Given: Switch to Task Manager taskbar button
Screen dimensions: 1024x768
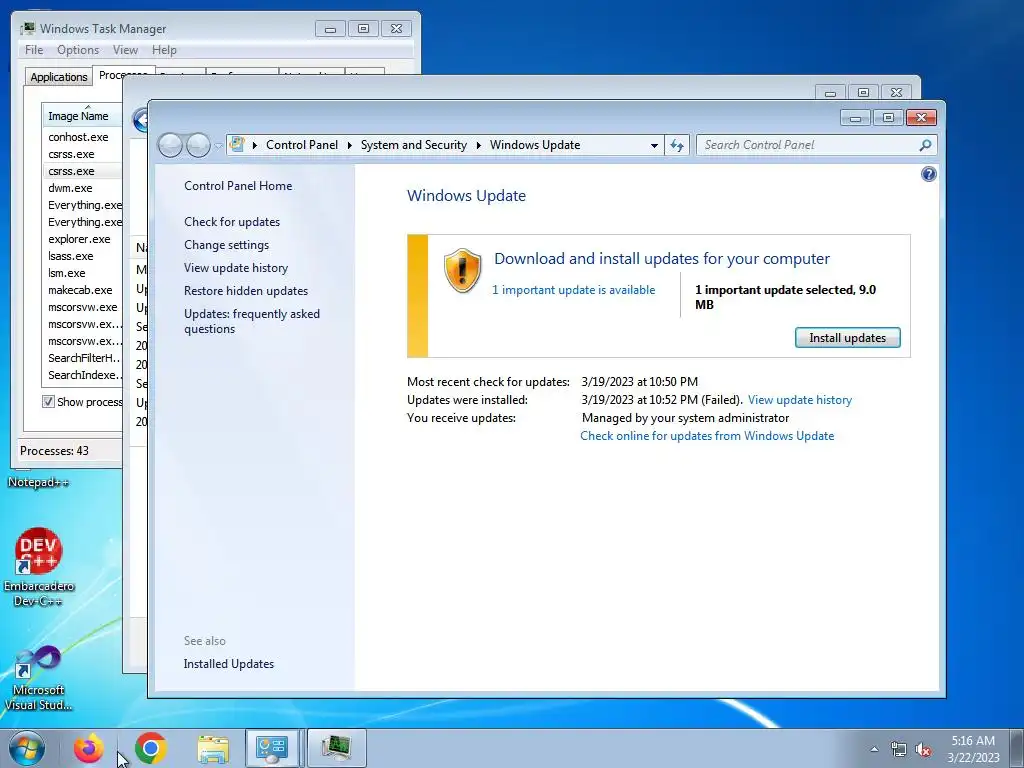Looking at the screenshot, I should 336,748.
